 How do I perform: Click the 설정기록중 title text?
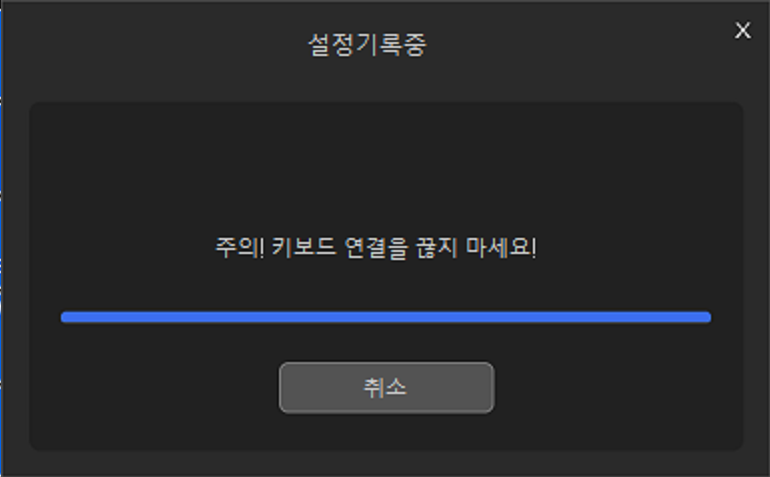click(x=367, y=45)
